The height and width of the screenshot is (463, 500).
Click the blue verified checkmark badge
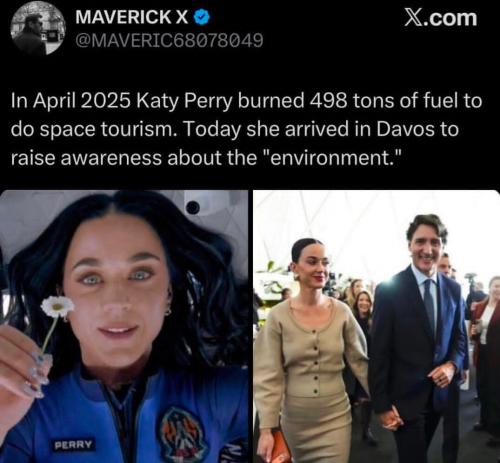tap(201, 17)
